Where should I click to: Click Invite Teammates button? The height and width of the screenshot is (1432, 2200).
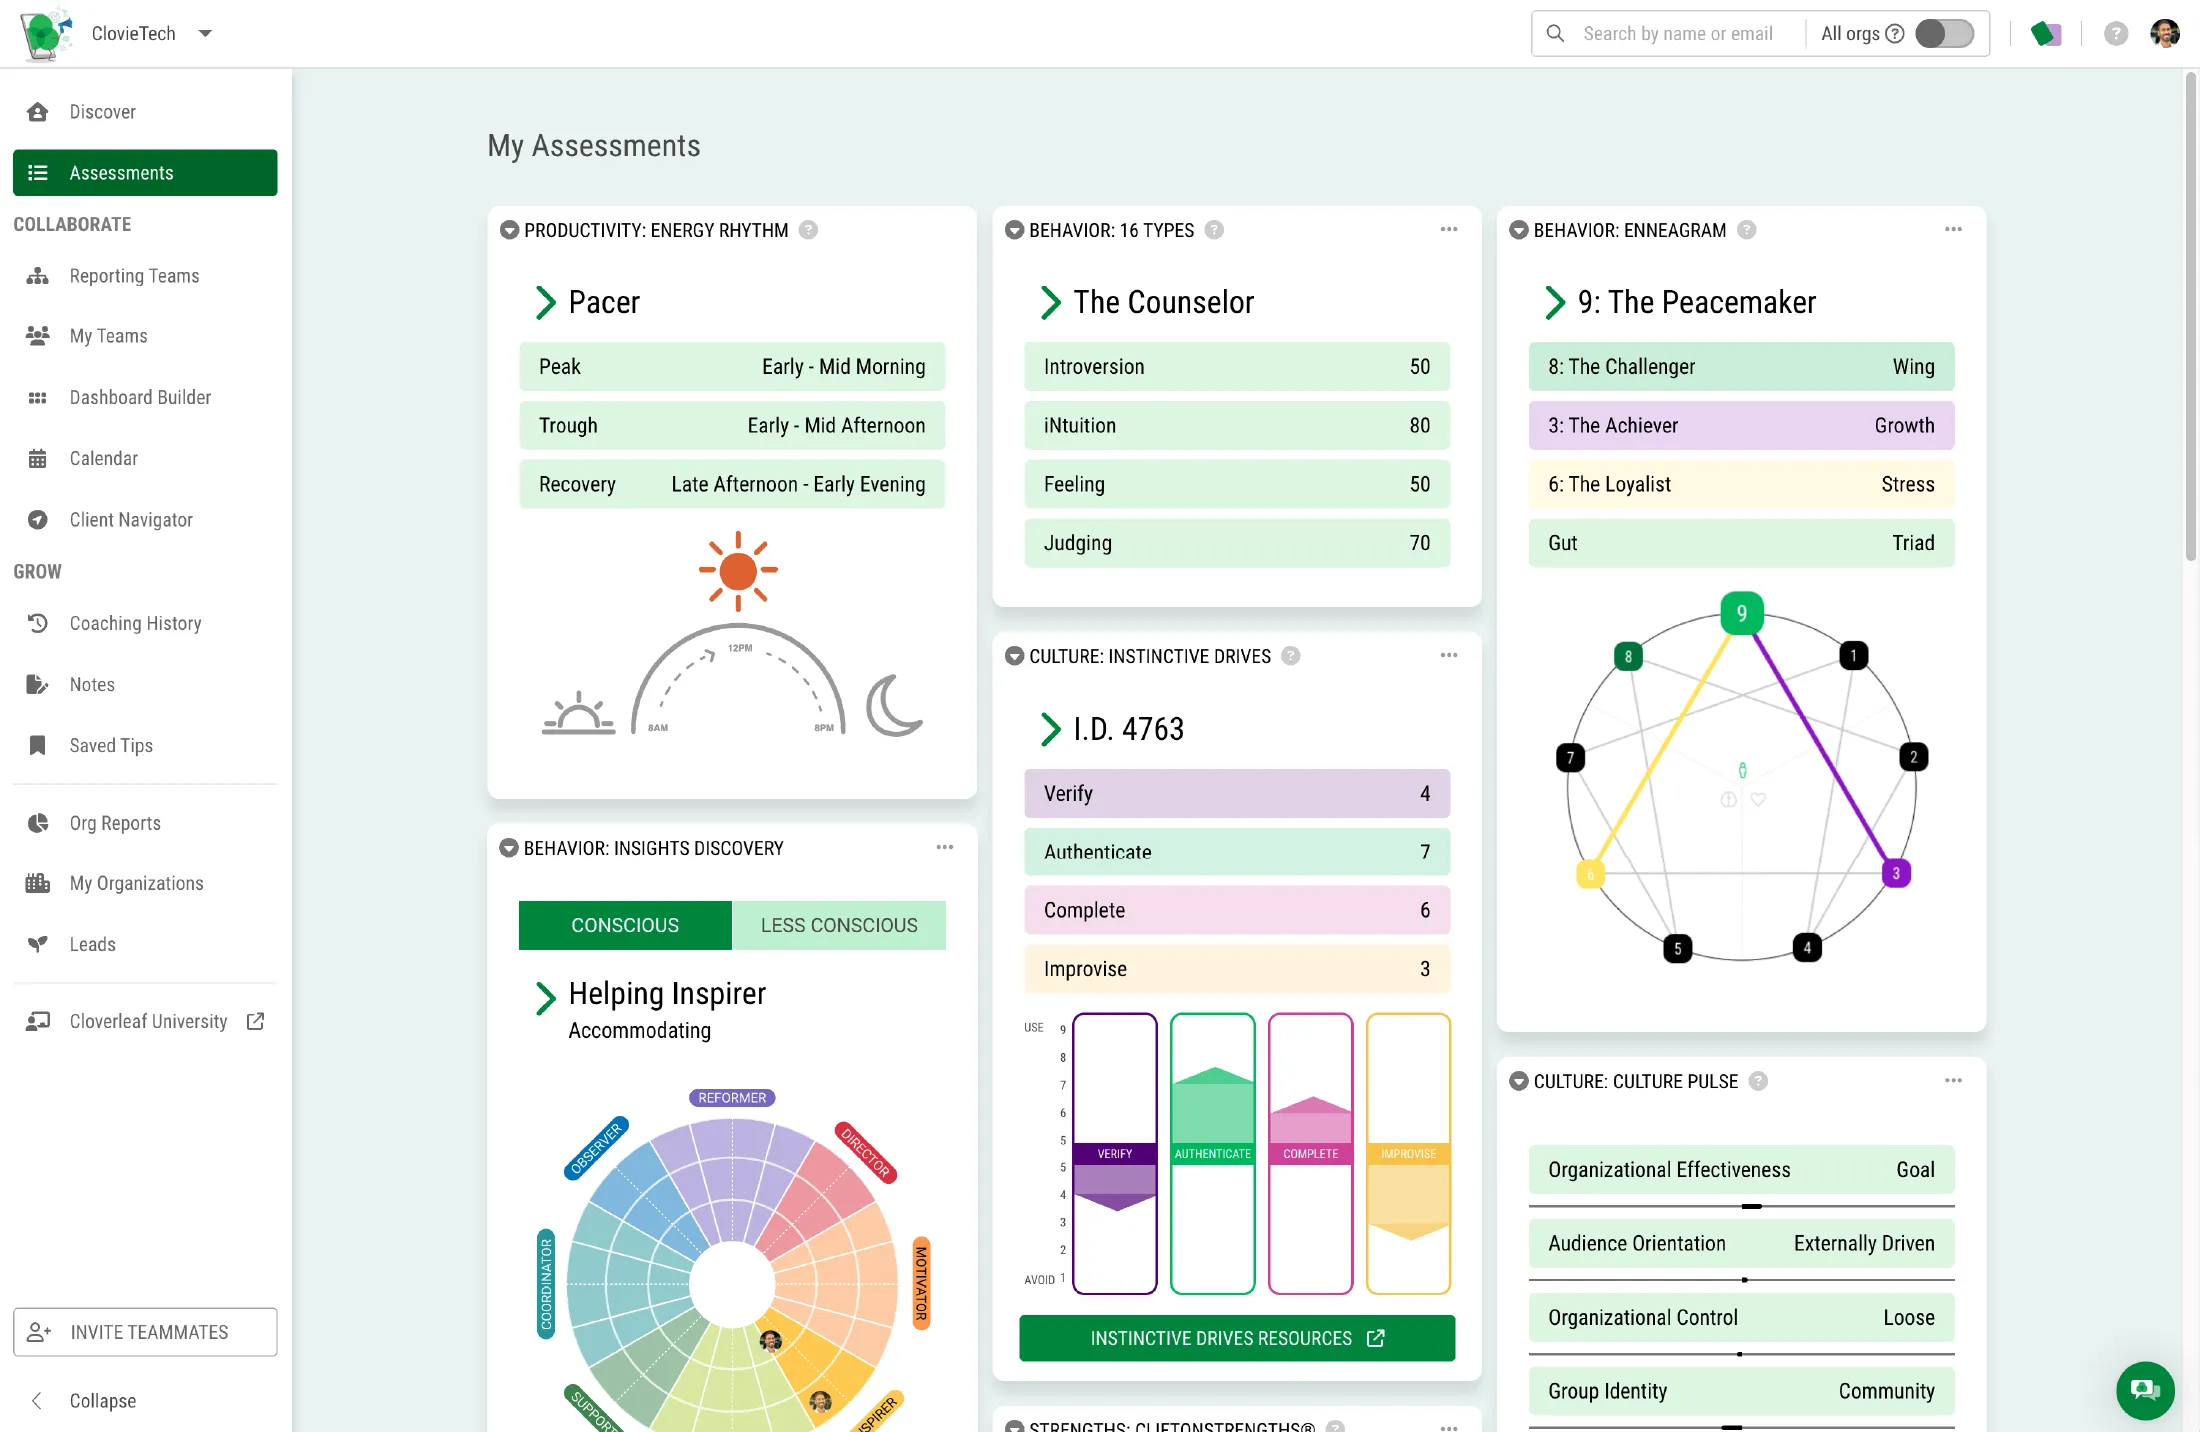click(x=145, y=1332)
